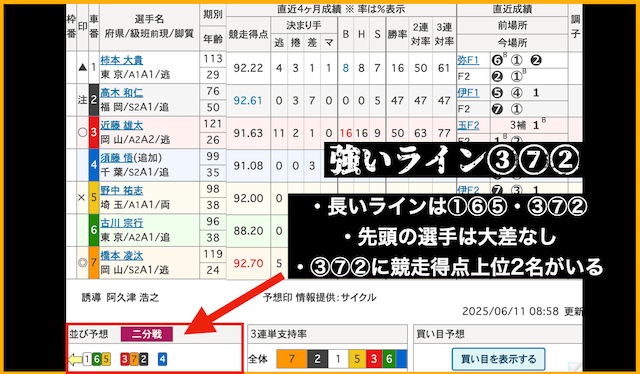This screenshot has width=640, height=374.
Task: Click the 2025/06/11 08:58 更新 timestamp
Action: coord(522,312)
